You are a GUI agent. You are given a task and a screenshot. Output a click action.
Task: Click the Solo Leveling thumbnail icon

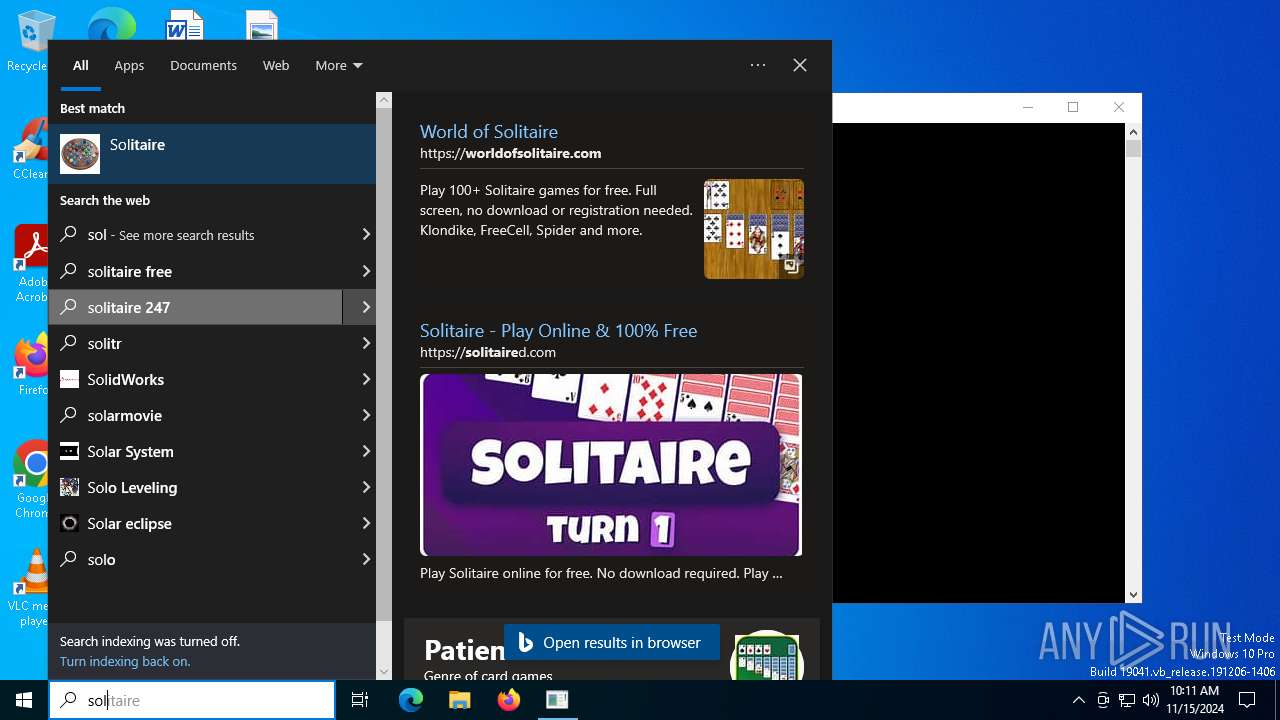[x=69, y=487]
